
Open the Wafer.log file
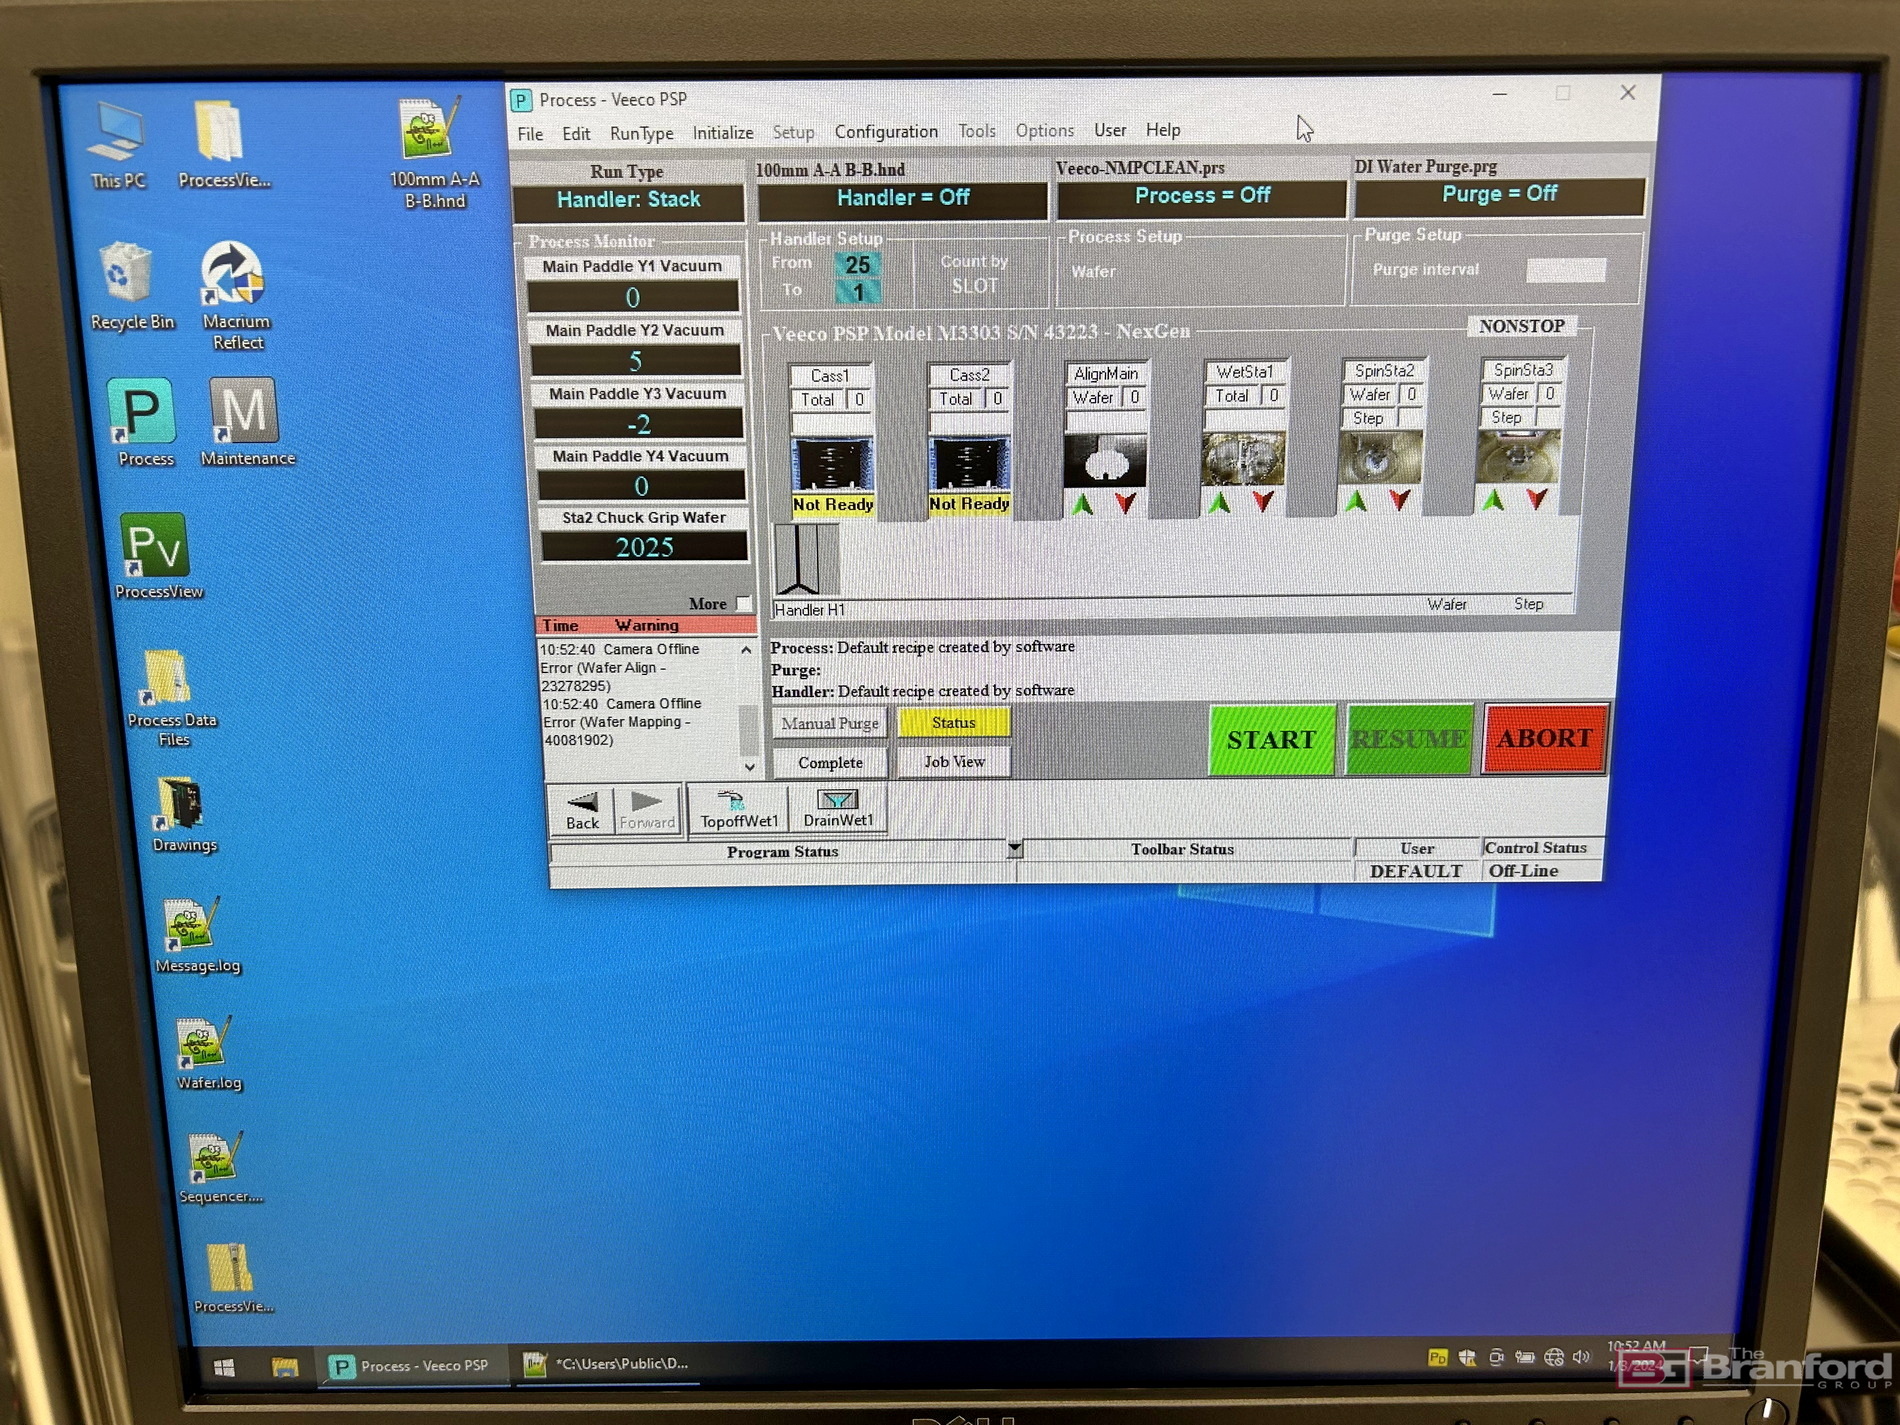(x=207, y=1053)
